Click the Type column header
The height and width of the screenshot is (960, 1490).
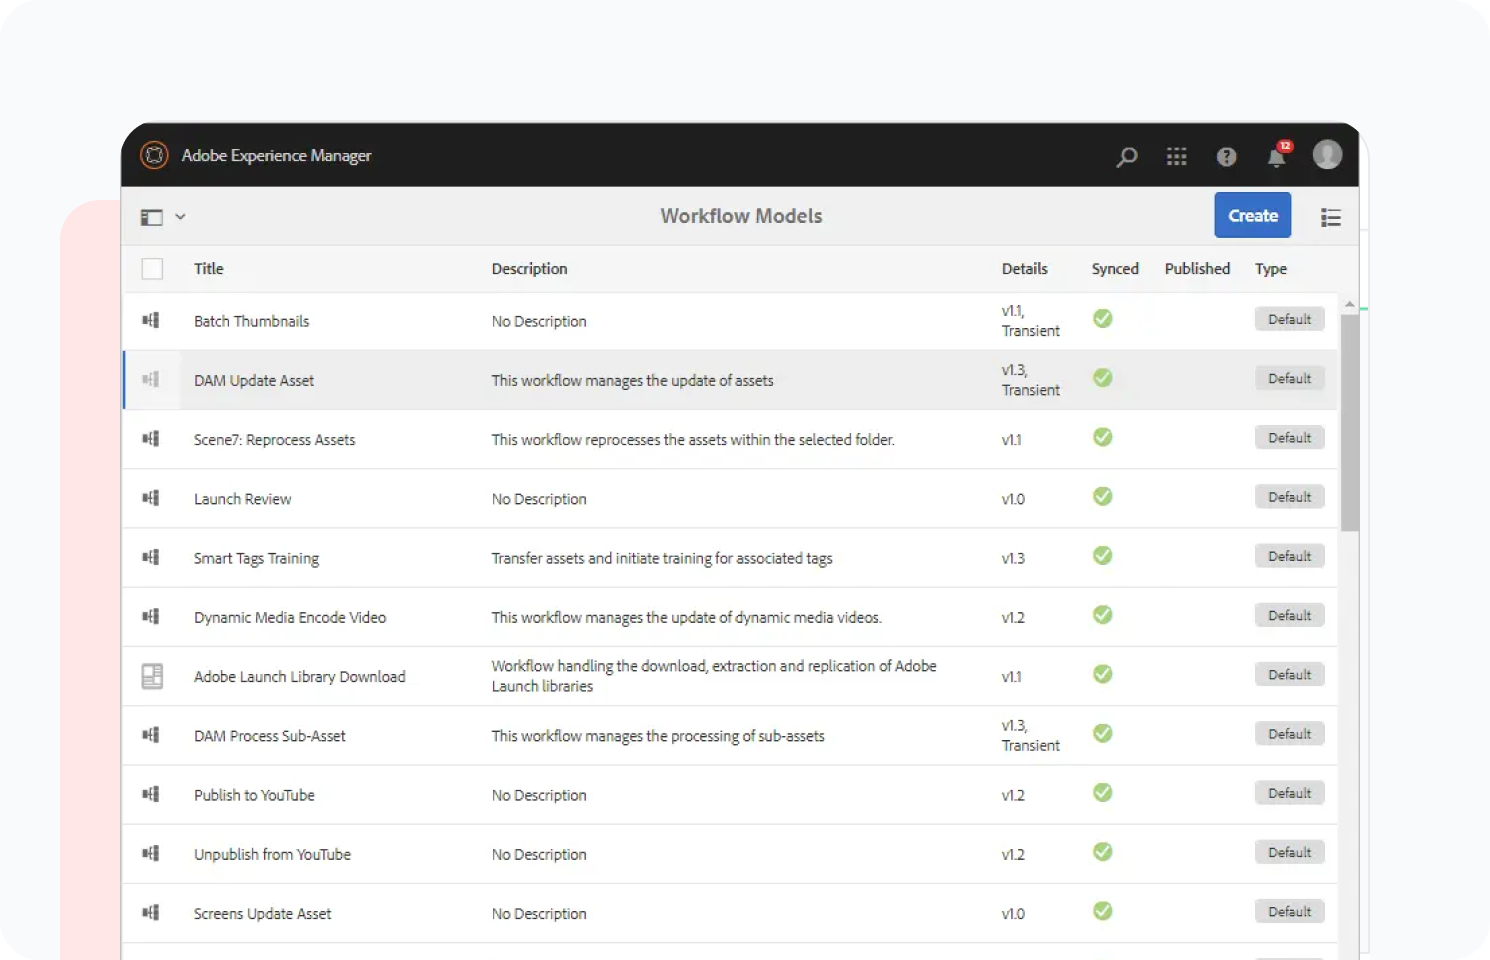[1271, 268]
